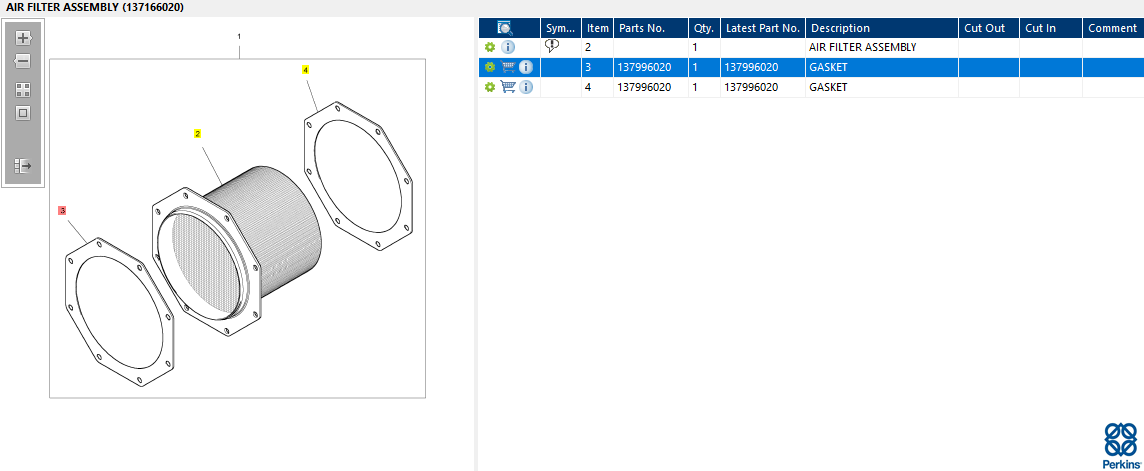Click green gear icon for AIR FILTER ASSEMBLY row

[x=490, y=47]
